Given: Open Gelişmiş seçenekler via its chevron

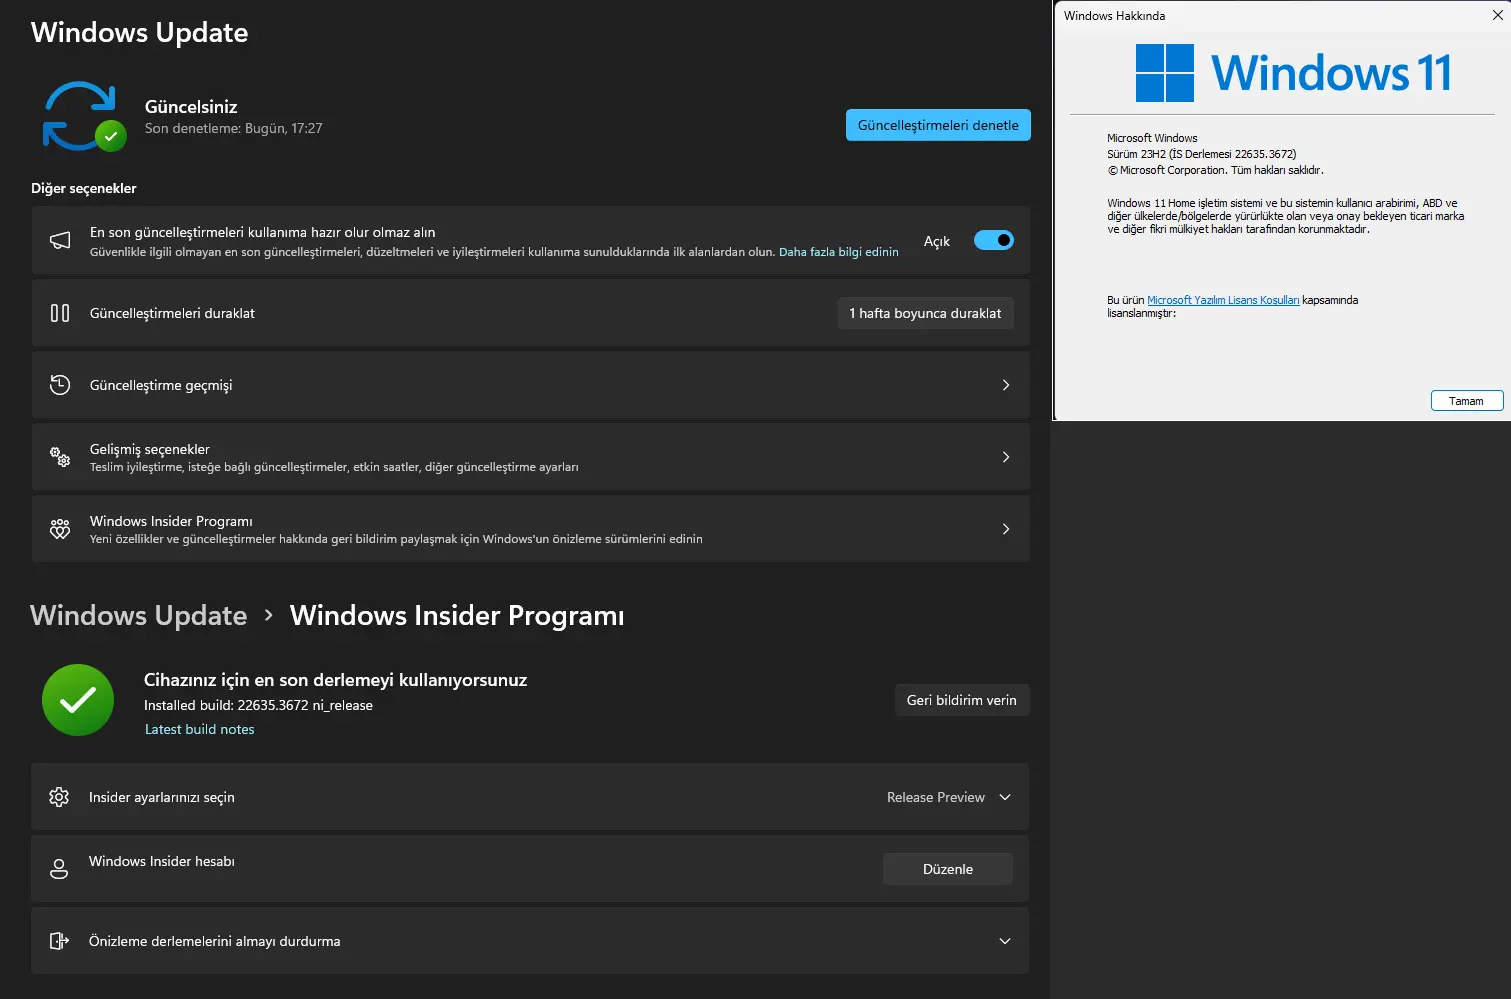Looking at the screenshot, I should click(x=1006, y=457).
